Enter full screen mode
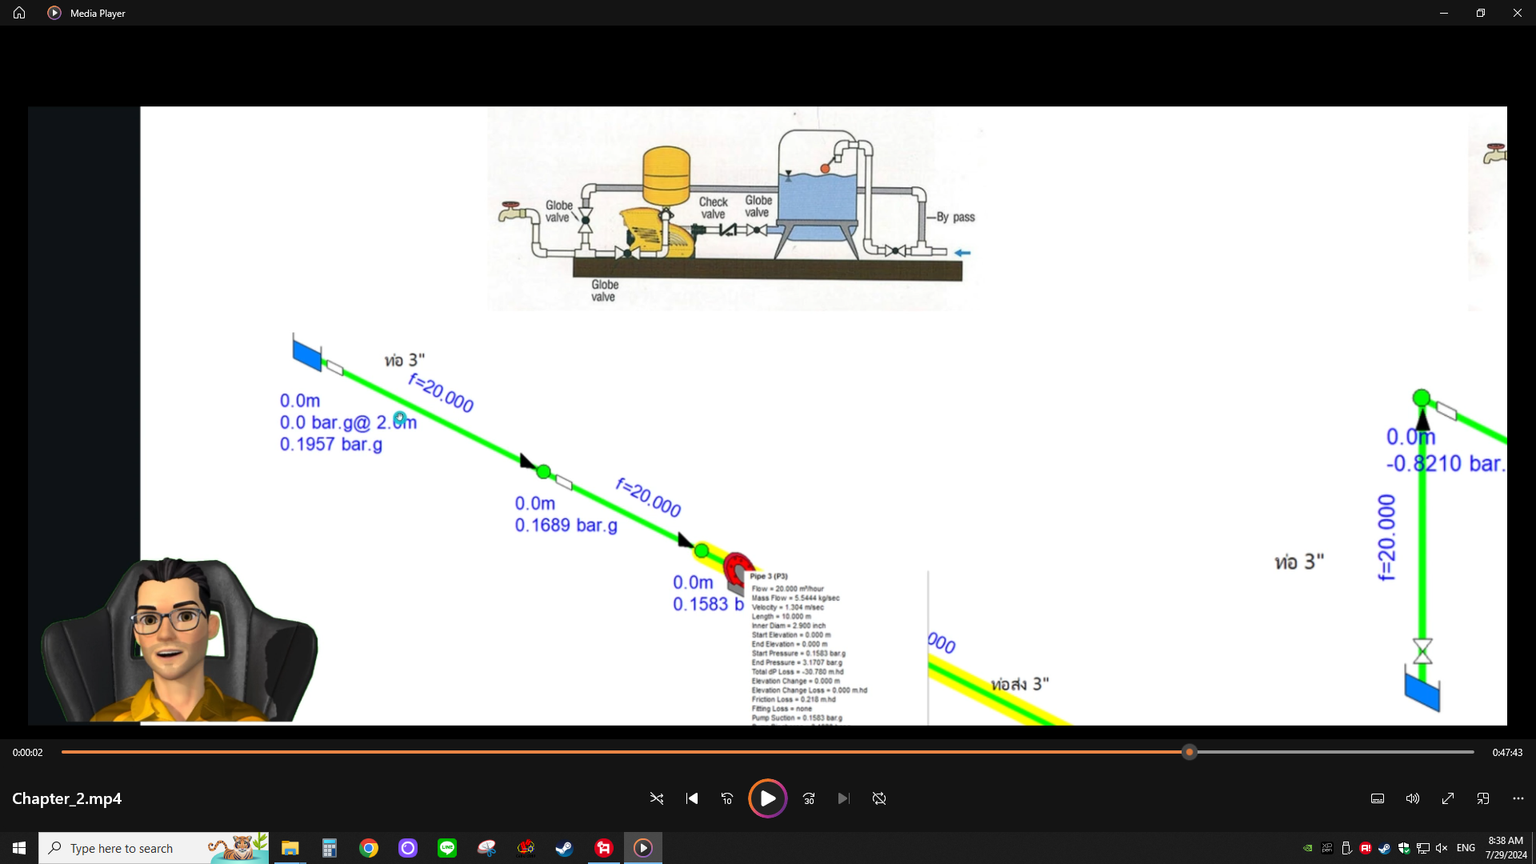 1447,798
